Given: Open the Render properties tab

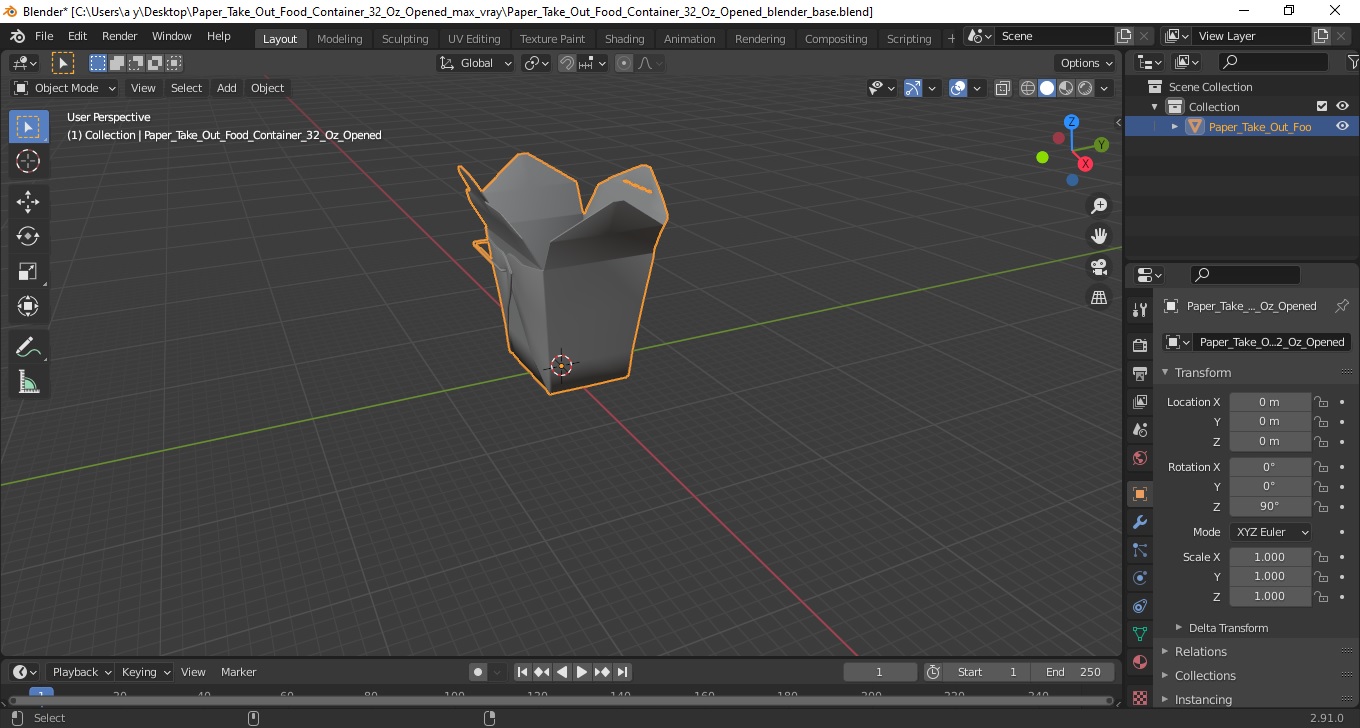Looking at the screenshot, I should [x=1139, y=346].
